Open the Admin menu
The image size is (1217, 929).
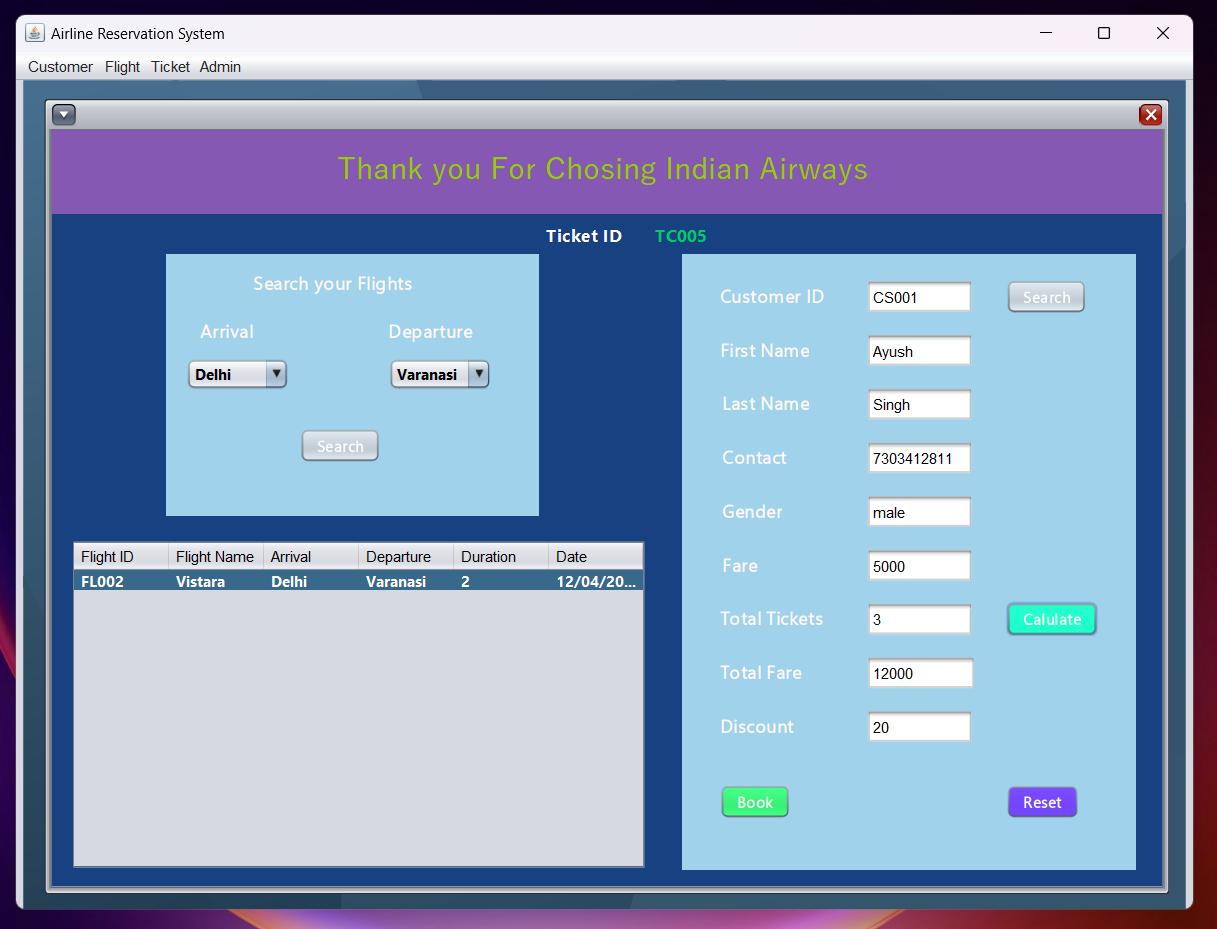pos(220,66)
